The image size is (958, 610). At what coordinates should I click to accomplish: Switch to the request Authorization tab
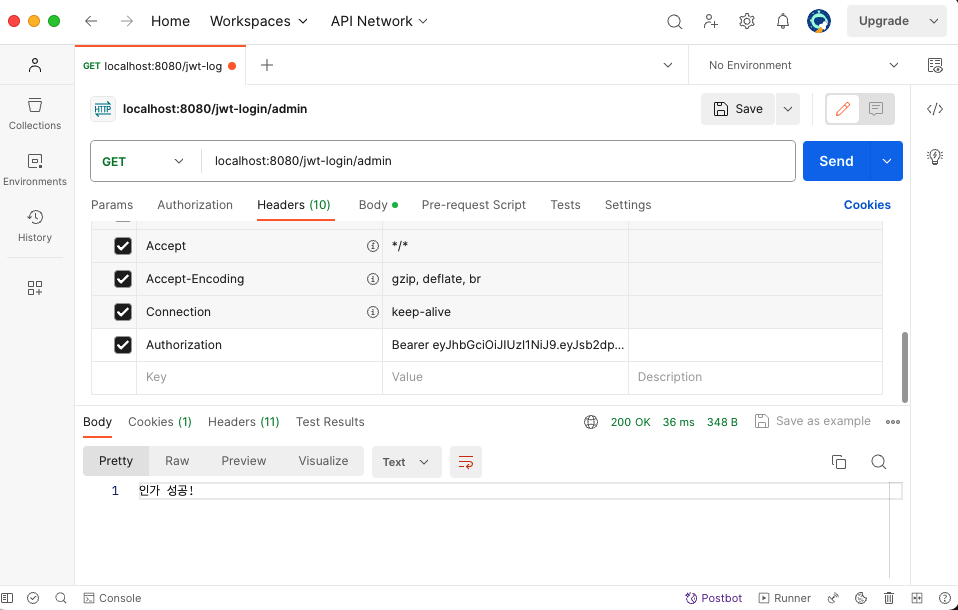coord(195,205)
